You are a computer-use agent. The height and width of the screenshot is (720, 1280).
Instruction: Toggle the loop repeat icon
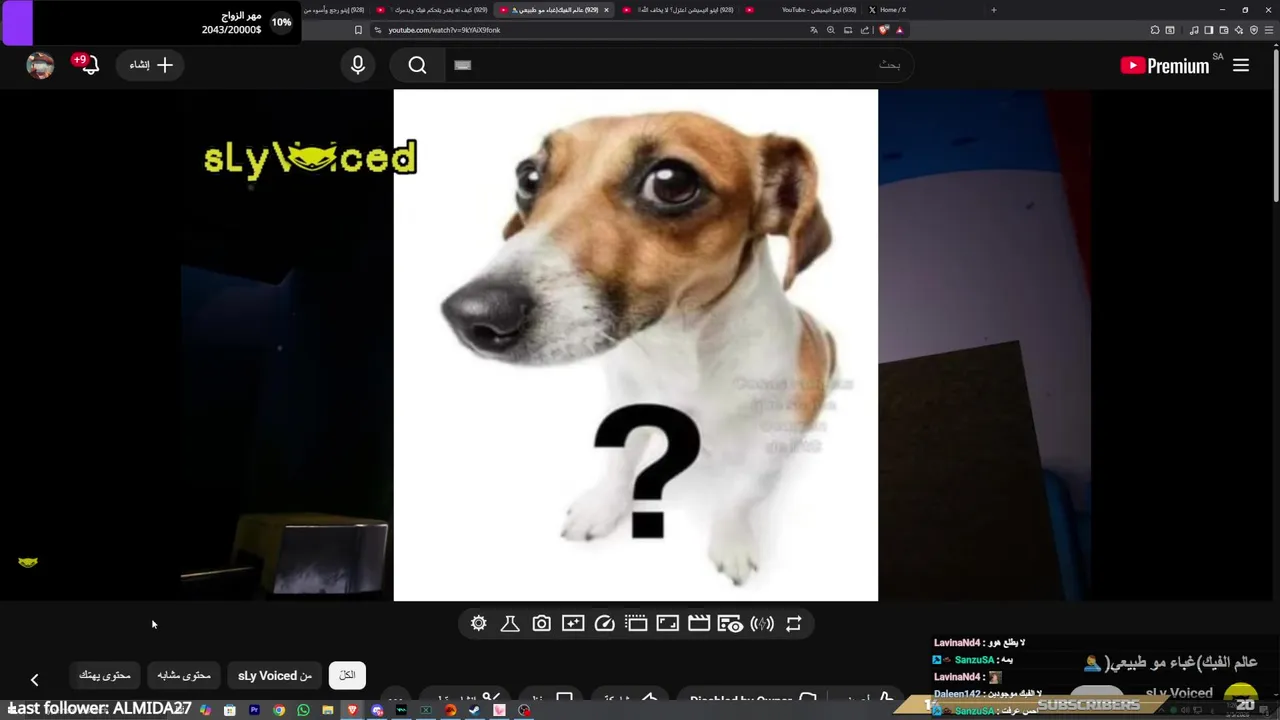pyautogui.click(x=793, y=624)
